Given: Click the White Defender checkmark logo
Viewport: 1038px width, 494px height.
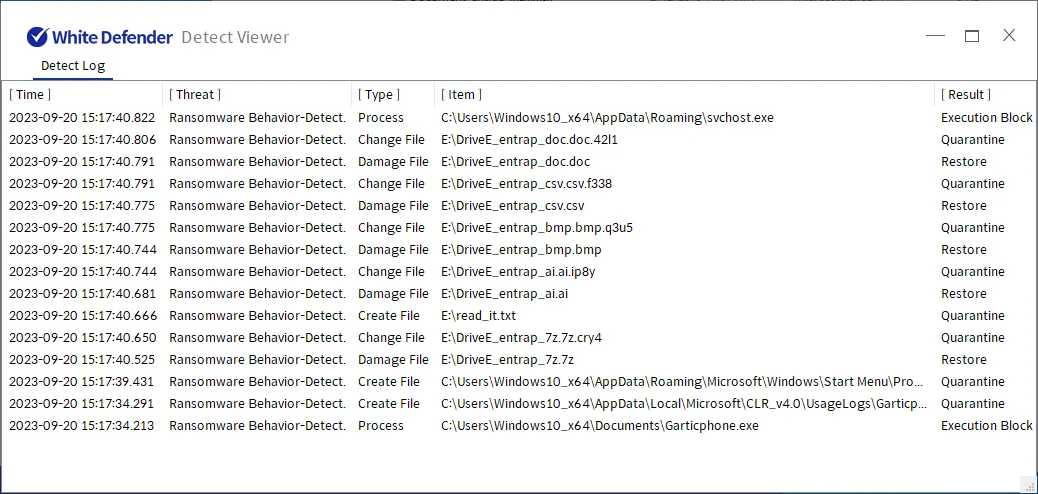Looking at the screenshot, I should coord(38,37).
